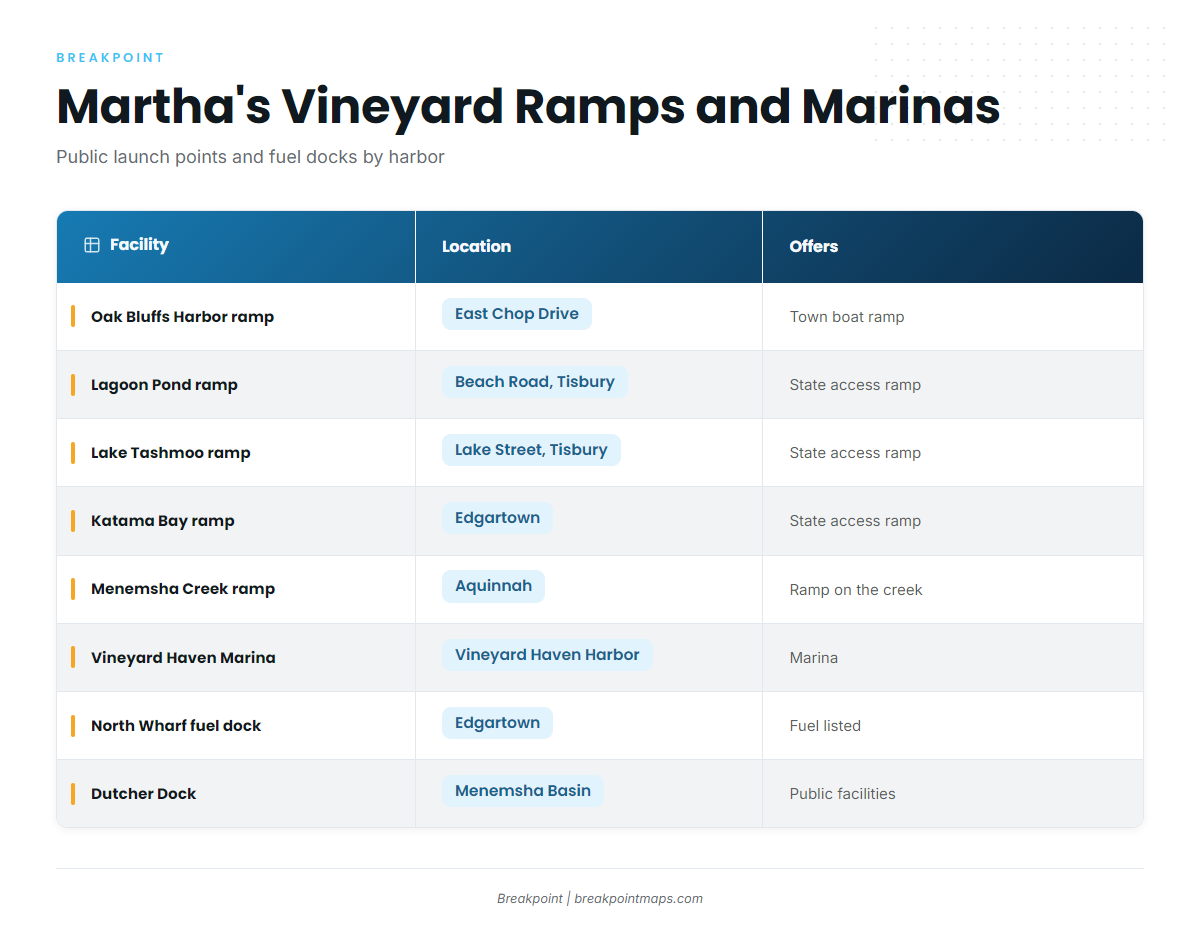This screenshot has width=1200, height=933.
Task: Select the "Facility" column header
Action: point(236,246)
